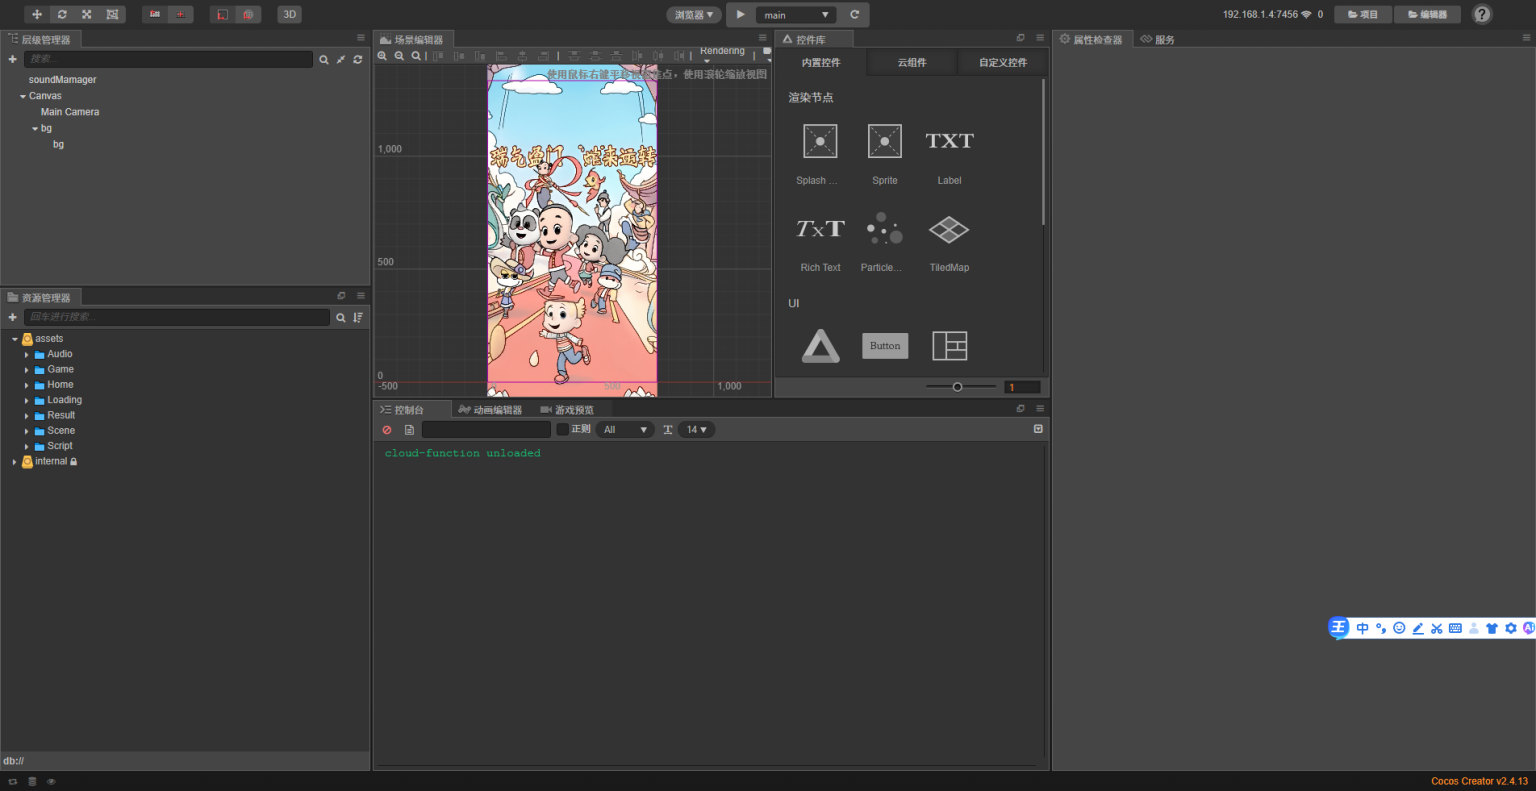Select the Rotate transform tool
1536x791 pixels.
[x=62, y=14]
